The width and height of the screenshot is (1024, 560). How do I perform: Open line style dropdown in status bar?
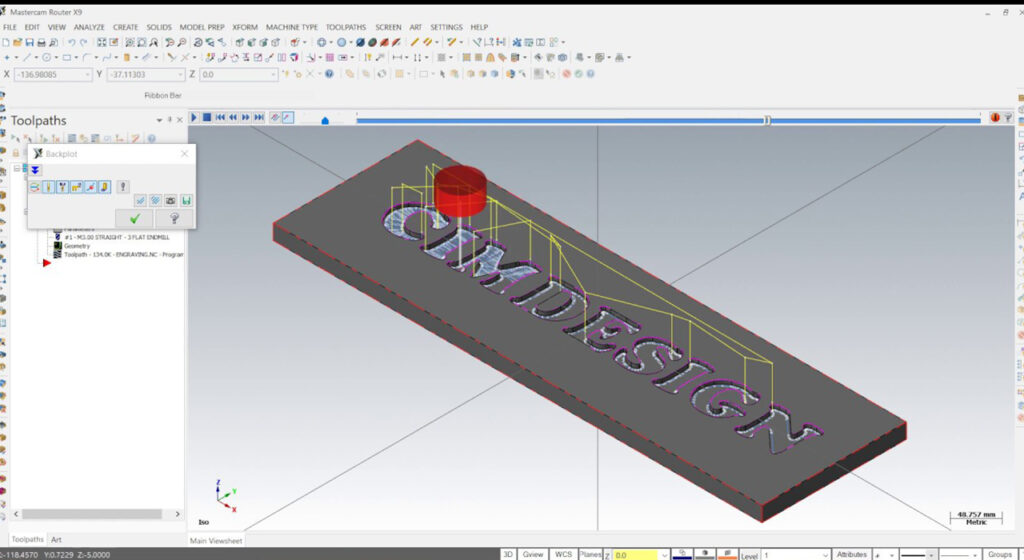tap(931, 555)
